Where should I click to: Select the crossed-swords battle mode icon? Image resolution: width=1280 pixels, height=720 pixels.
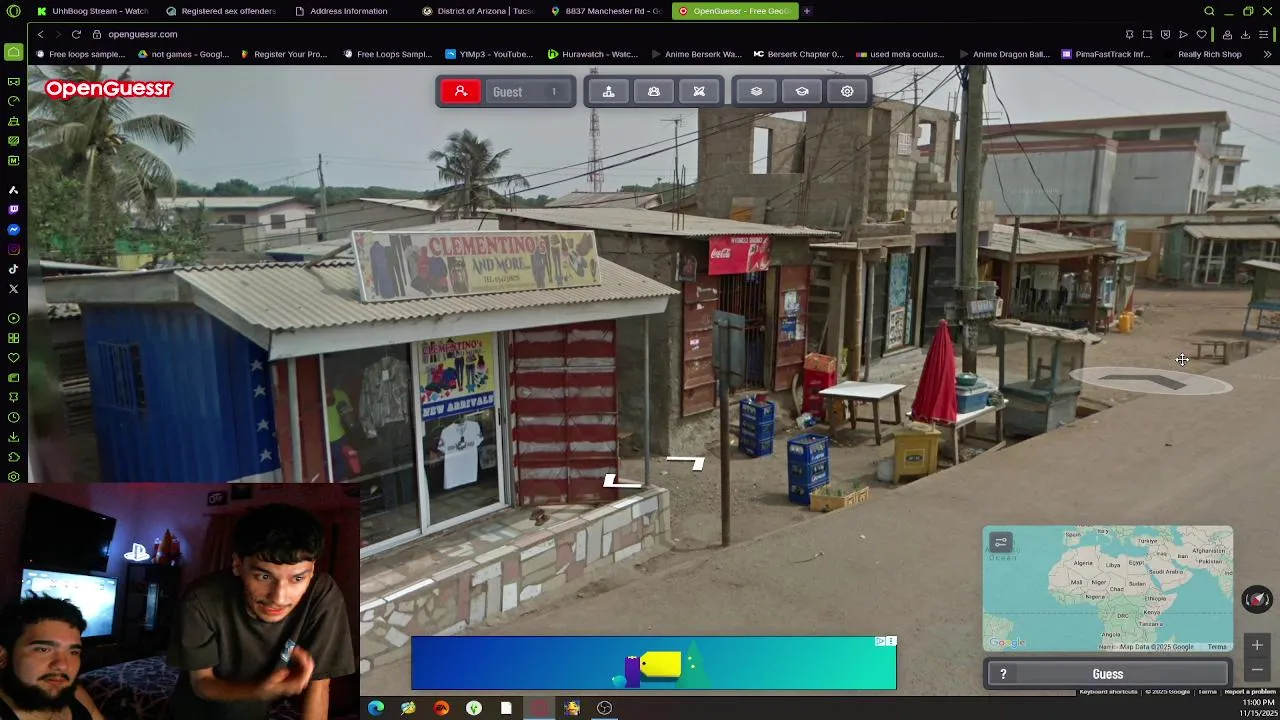699,91
